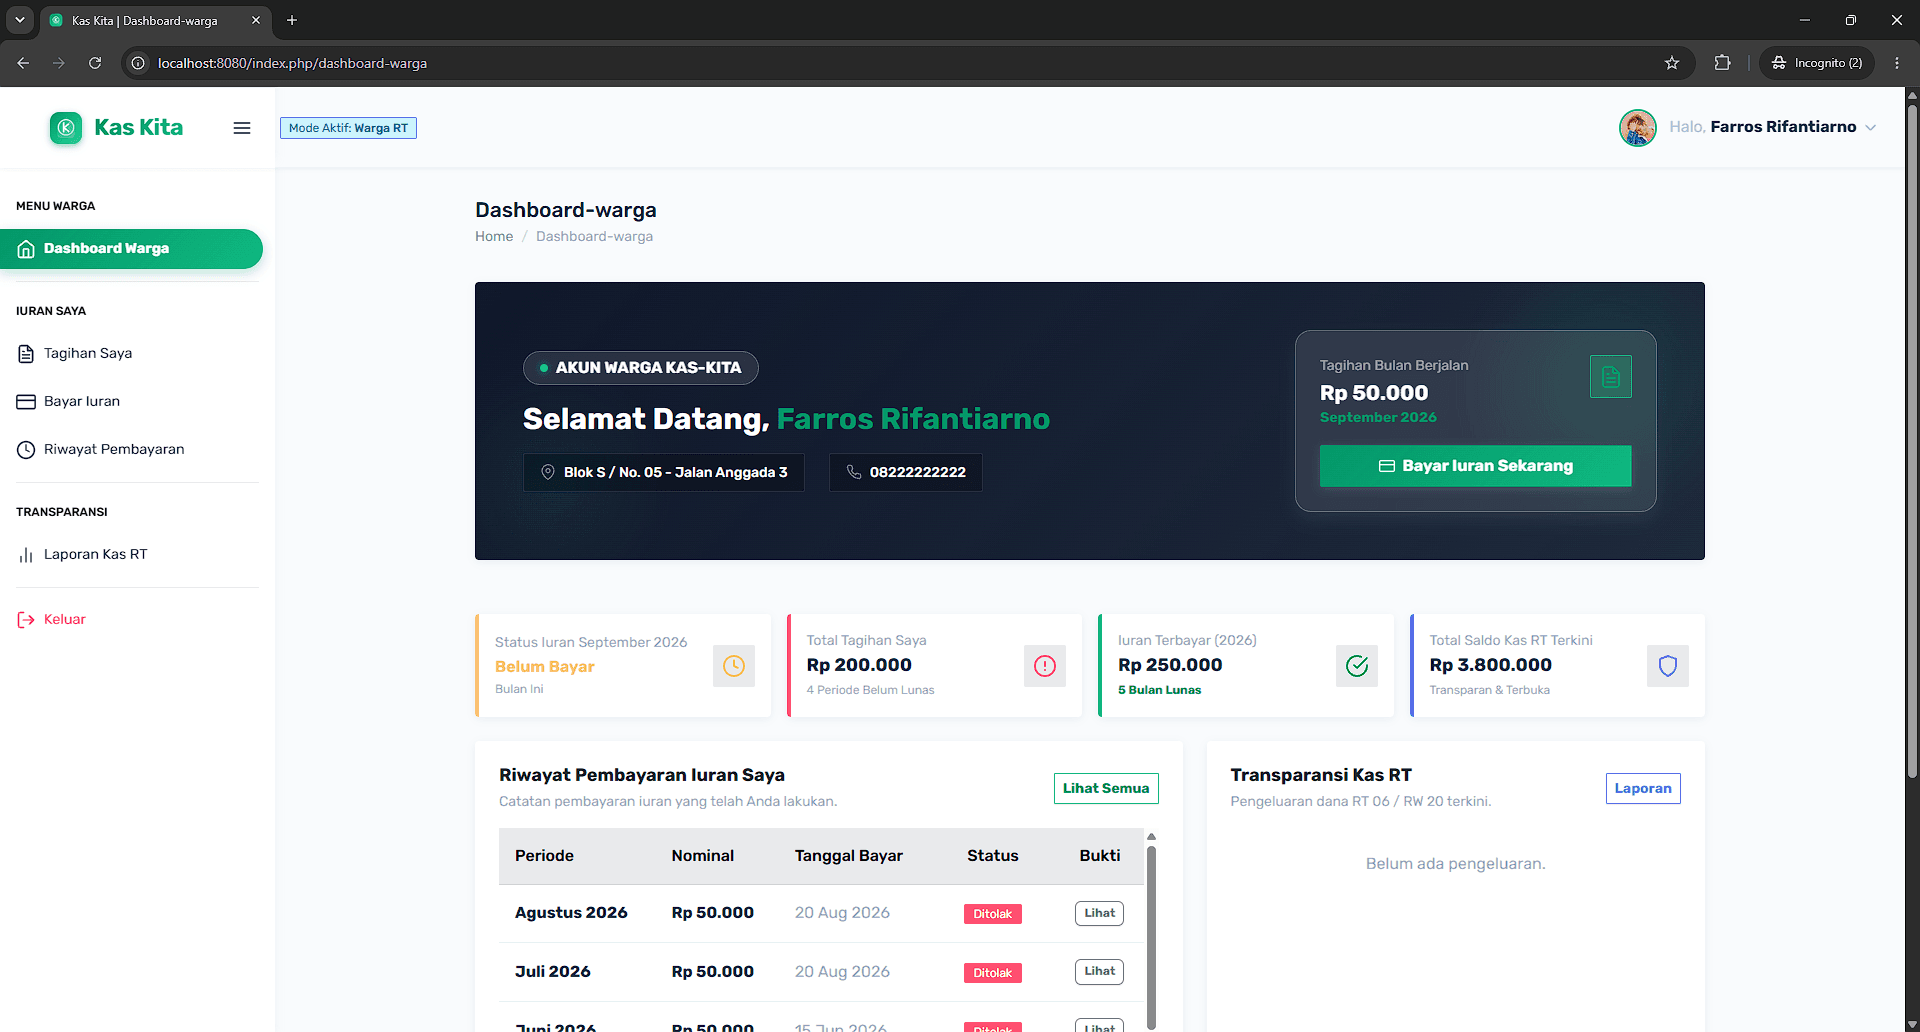Image resolution: width=1920 pixels, height=1032 pixels.
Task: Click the Tanggal Bayar column header
Action: coord(849,856)
